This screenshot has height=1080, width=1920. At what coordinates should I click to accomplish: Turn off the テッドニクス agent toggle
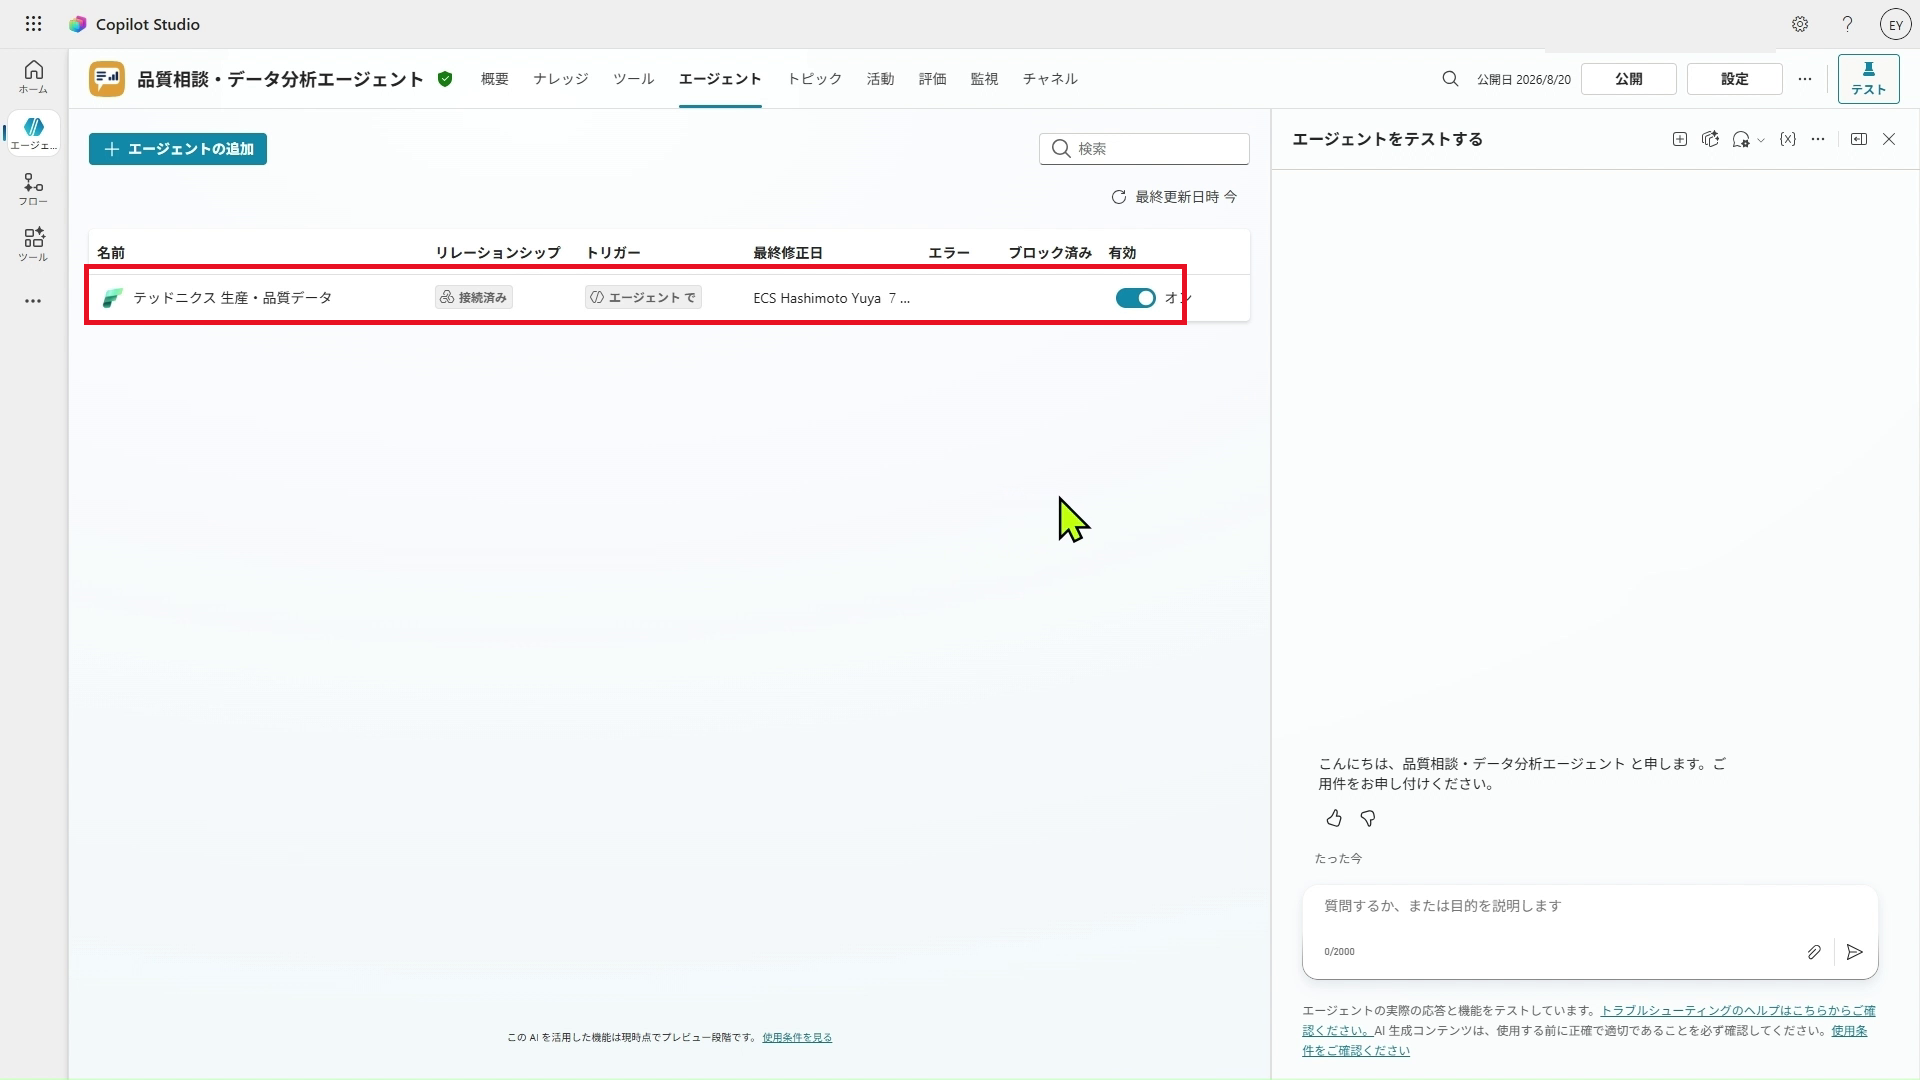pyautogui.click(x=1135, y=298)
